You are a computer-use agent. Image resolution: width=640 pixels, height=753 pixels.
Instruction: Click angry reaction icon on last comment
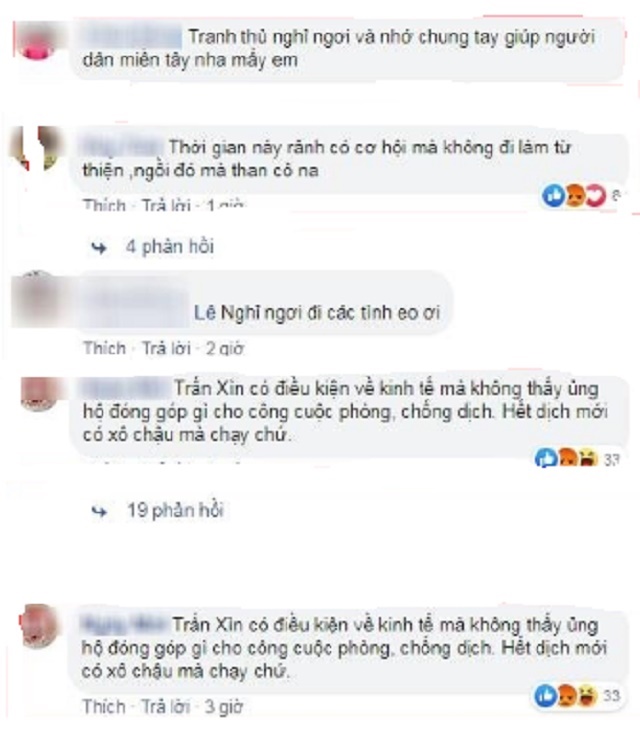(x=567, y=695)
